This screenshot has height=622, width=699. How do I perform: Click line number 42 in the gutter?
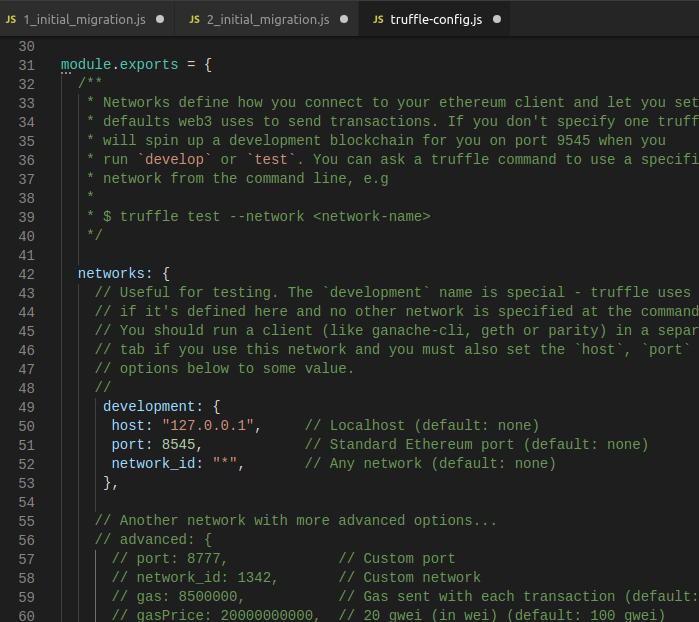pyautogui.click(x=26, y=274)
